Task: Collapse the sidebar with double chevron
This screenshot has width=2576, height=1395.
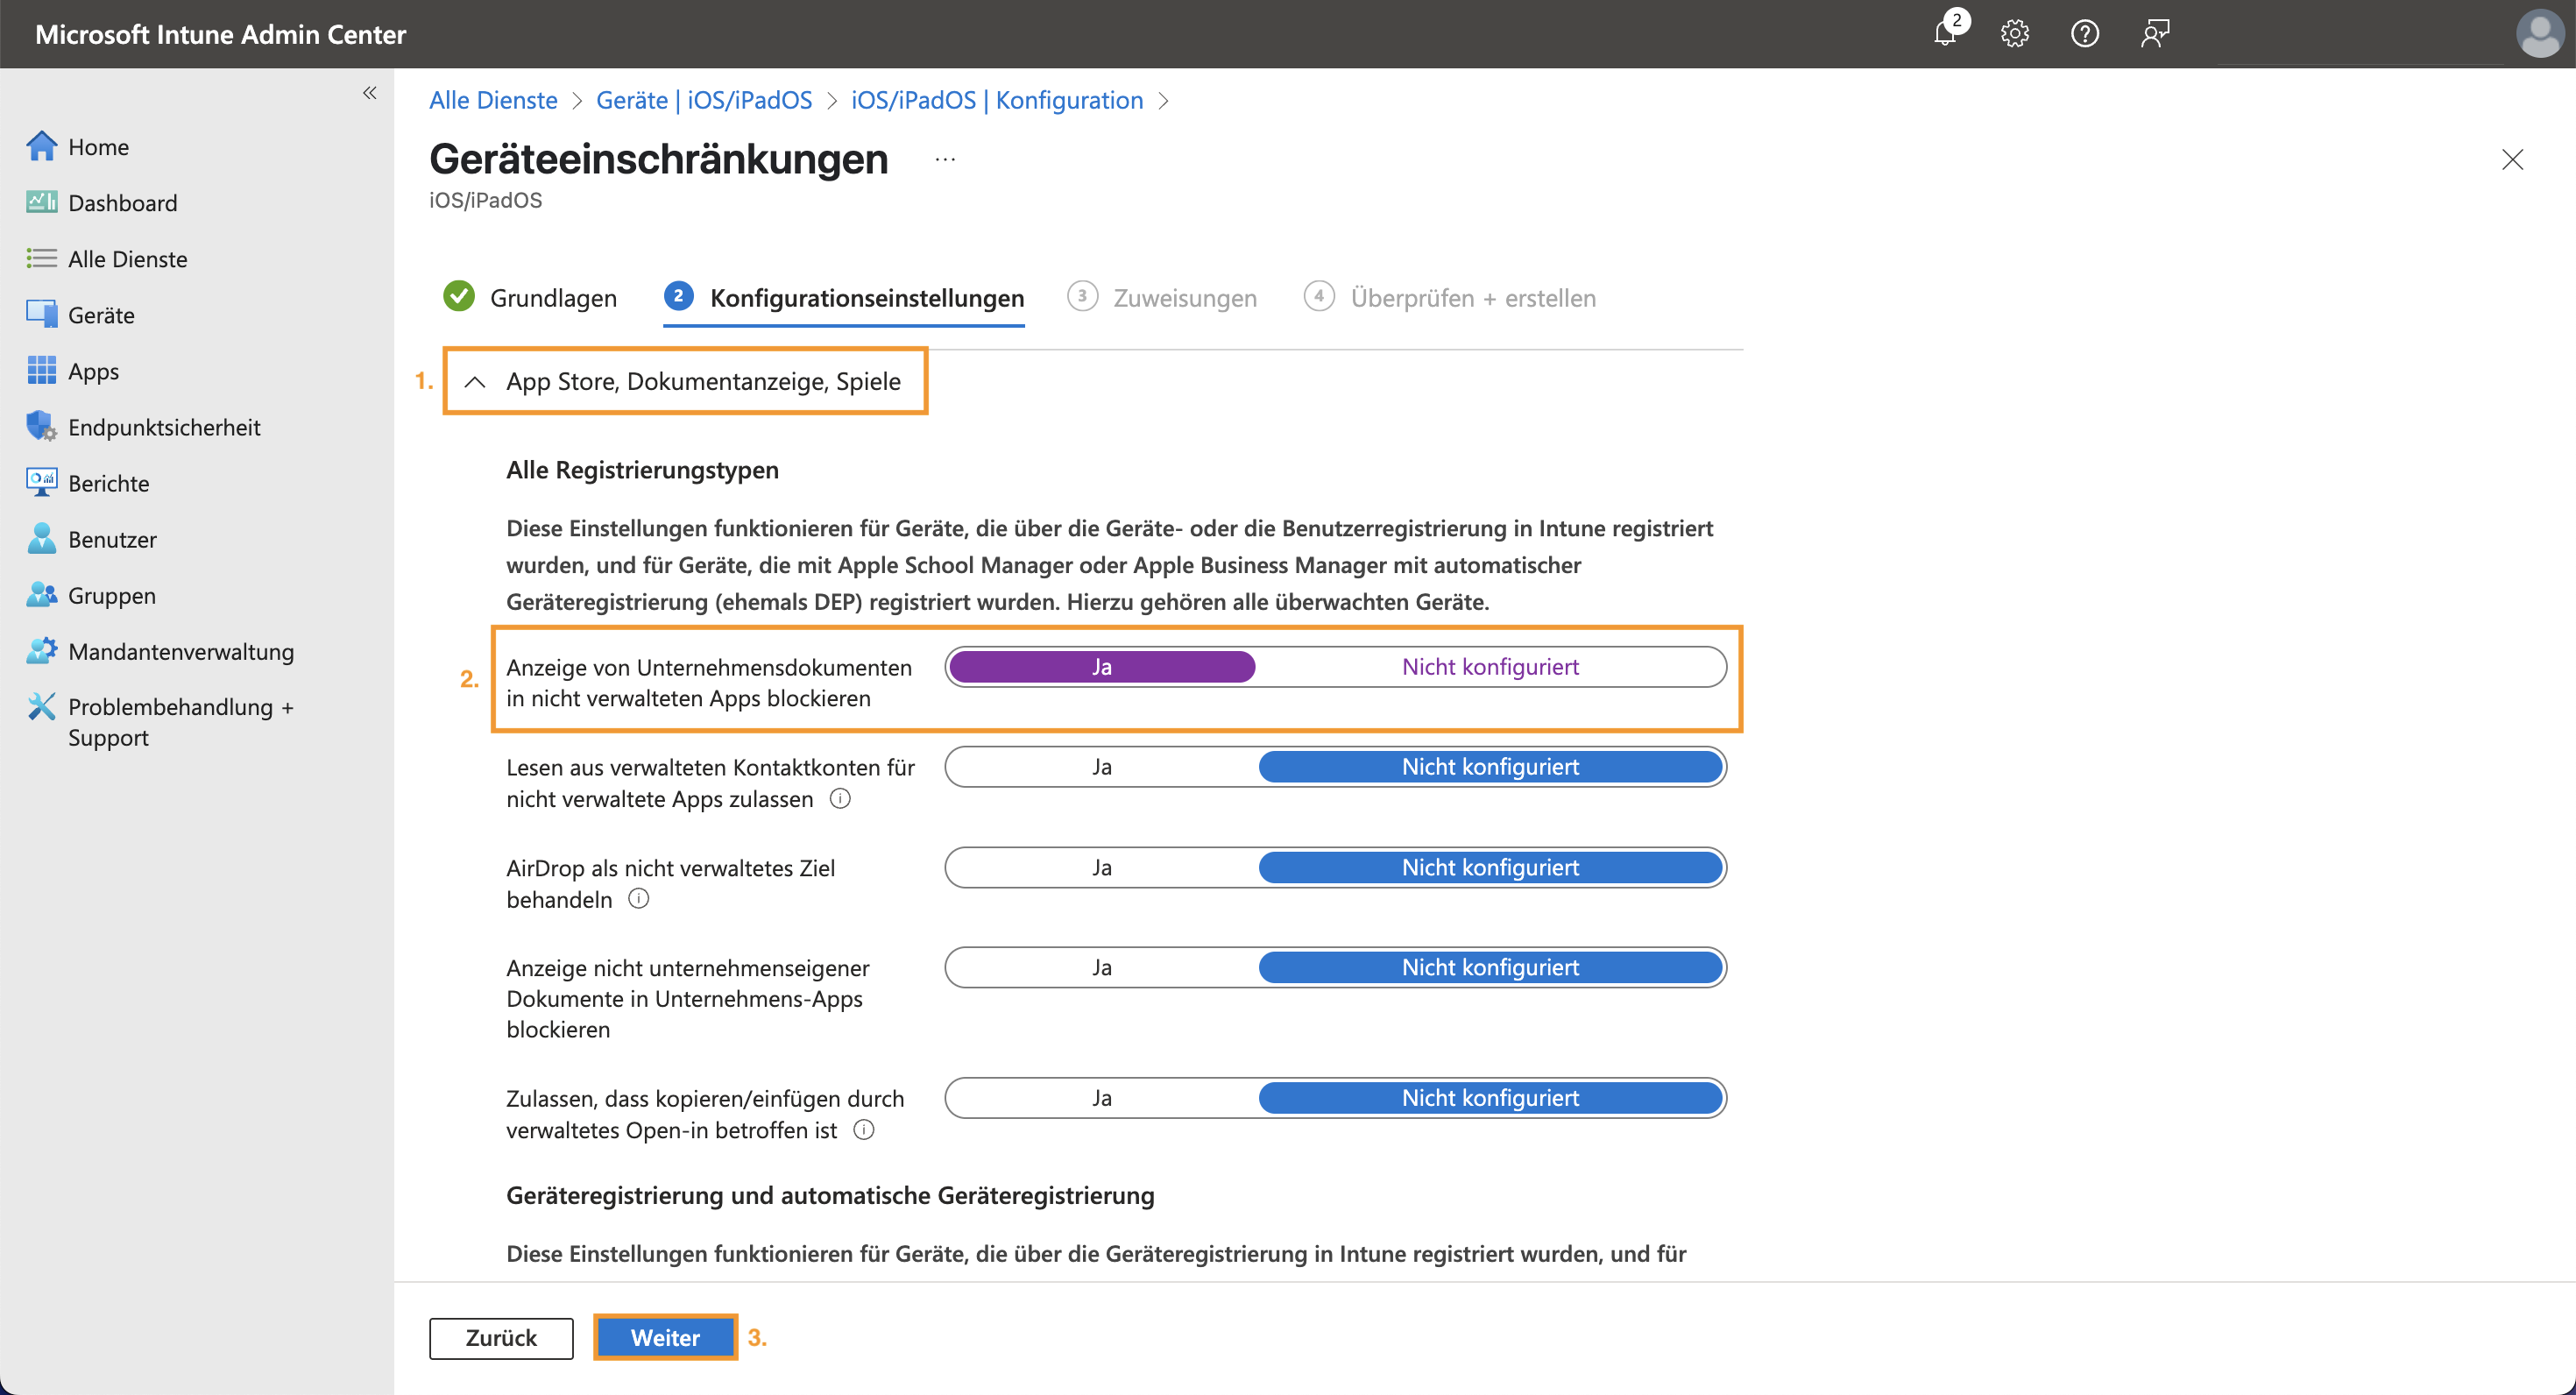Action: [369, 93]
